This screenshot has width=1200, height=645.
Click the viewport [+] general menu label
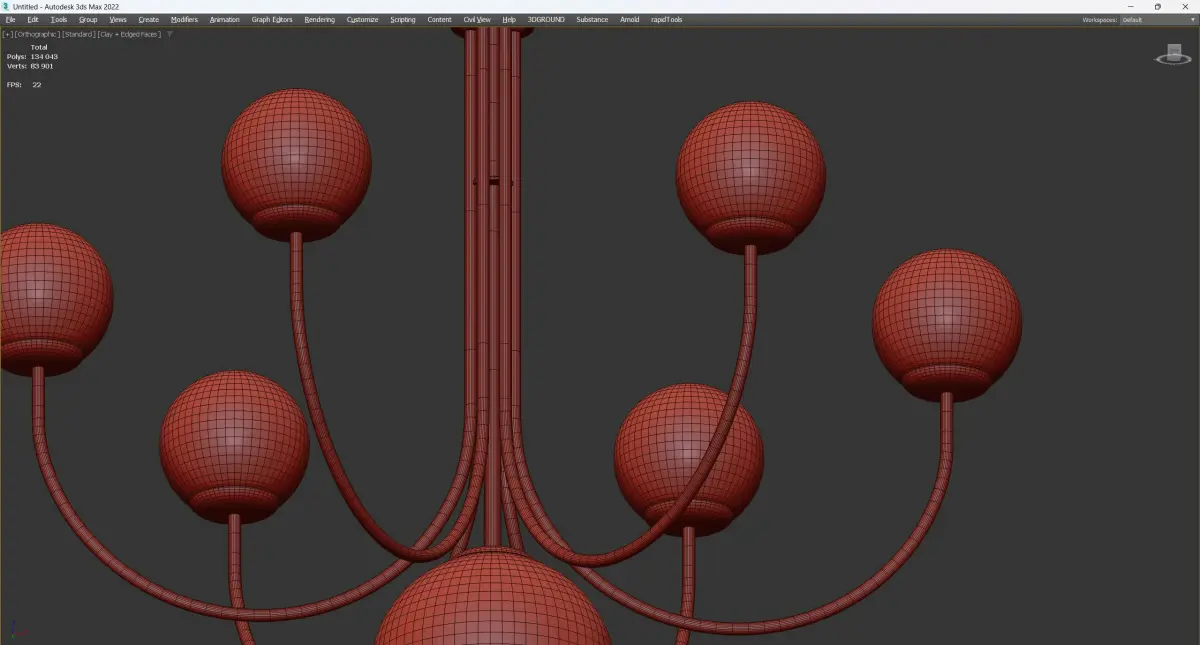pos(6,34)
